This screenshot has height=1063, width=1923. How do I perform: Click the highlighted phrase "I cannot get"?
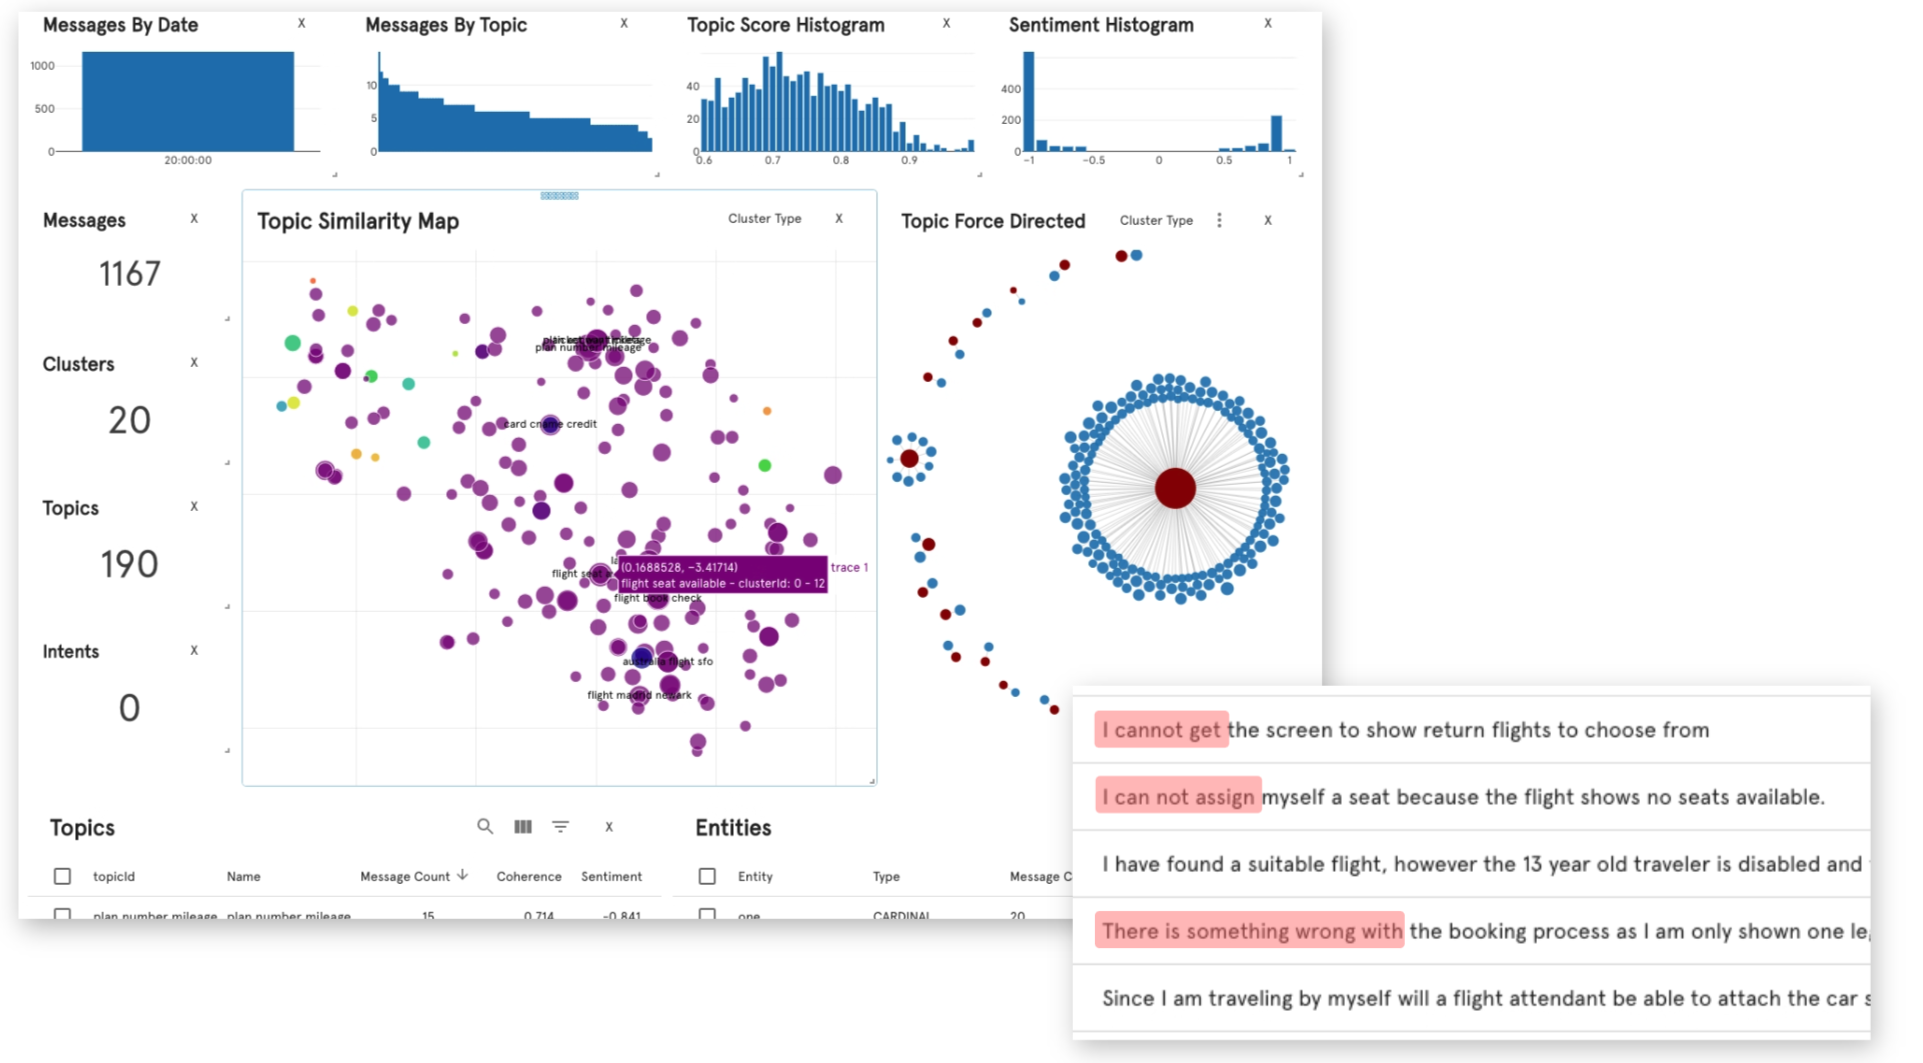coord(1161,730)
